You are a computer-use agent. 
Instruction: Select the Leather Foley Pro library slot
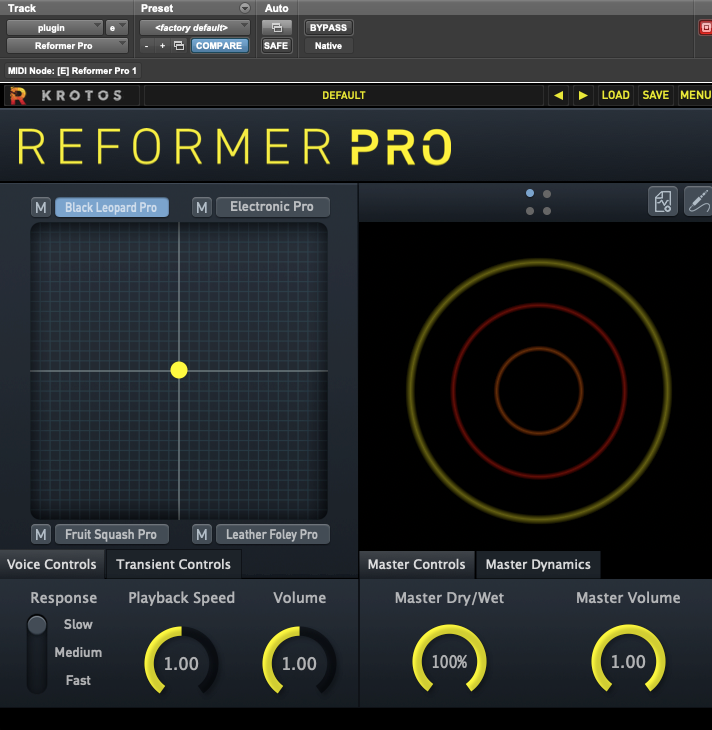coord(273,534)
